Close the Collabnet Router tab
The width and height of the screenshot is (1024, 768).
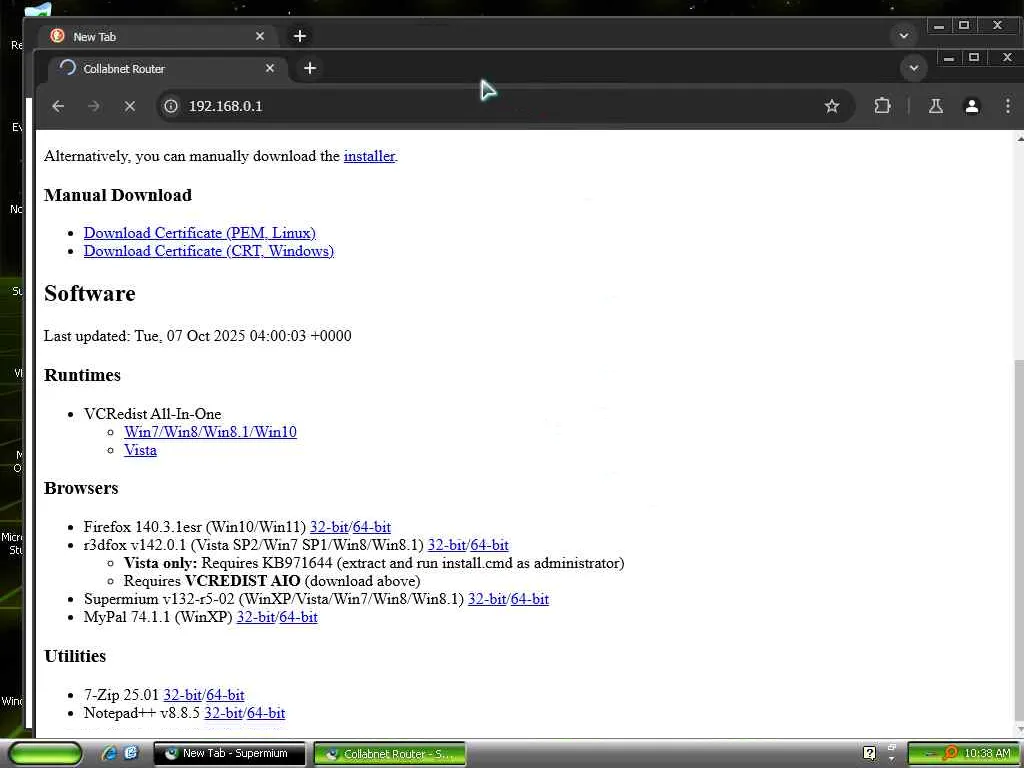click(x=270, y=68)
